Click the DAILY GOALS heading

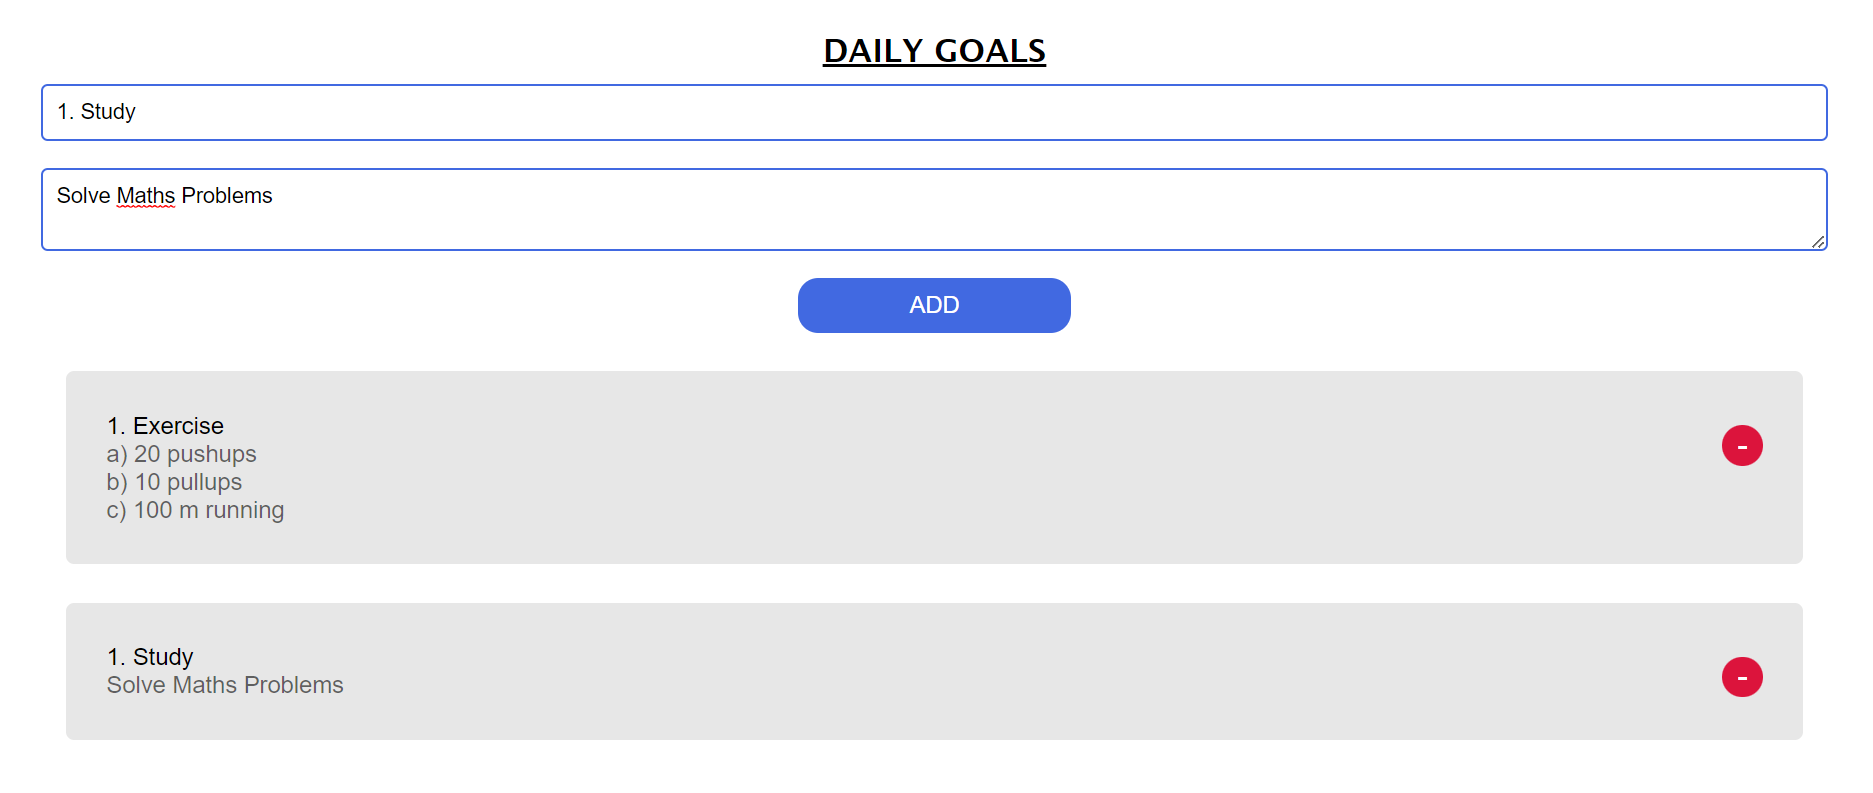click(x=933, y=50)
